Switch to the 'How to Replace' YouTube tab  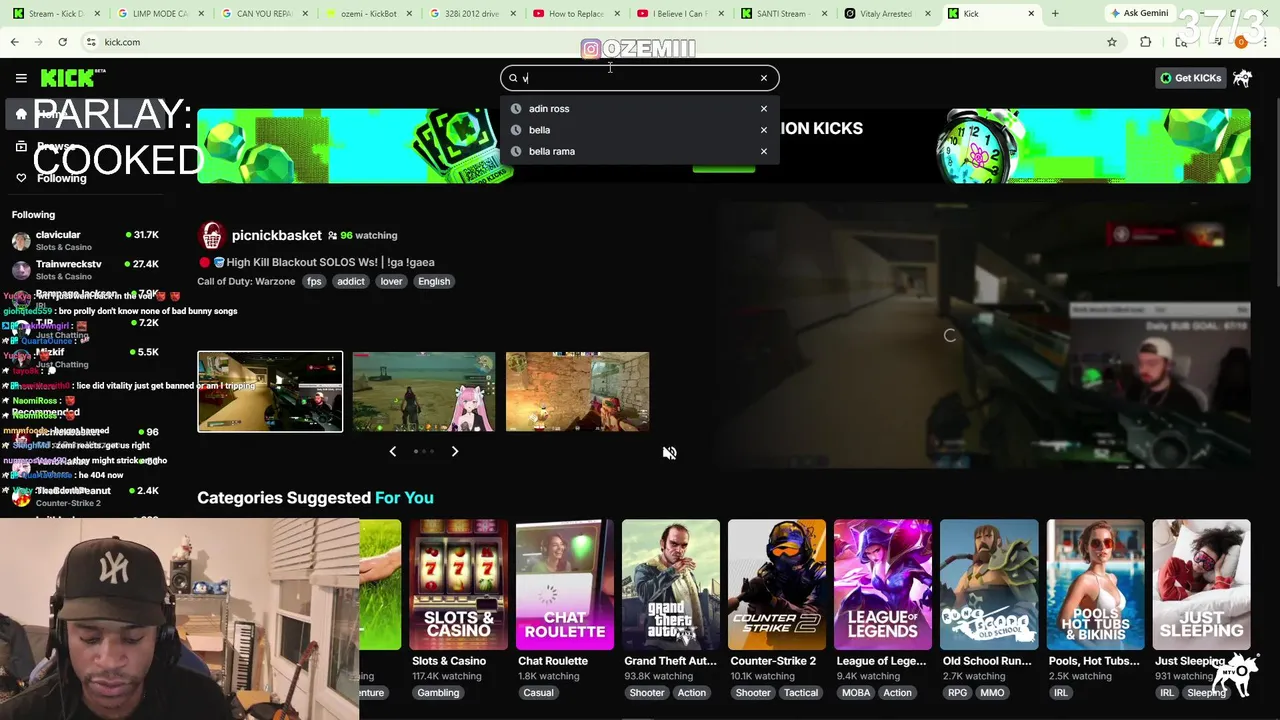click(x=575, y=14)
